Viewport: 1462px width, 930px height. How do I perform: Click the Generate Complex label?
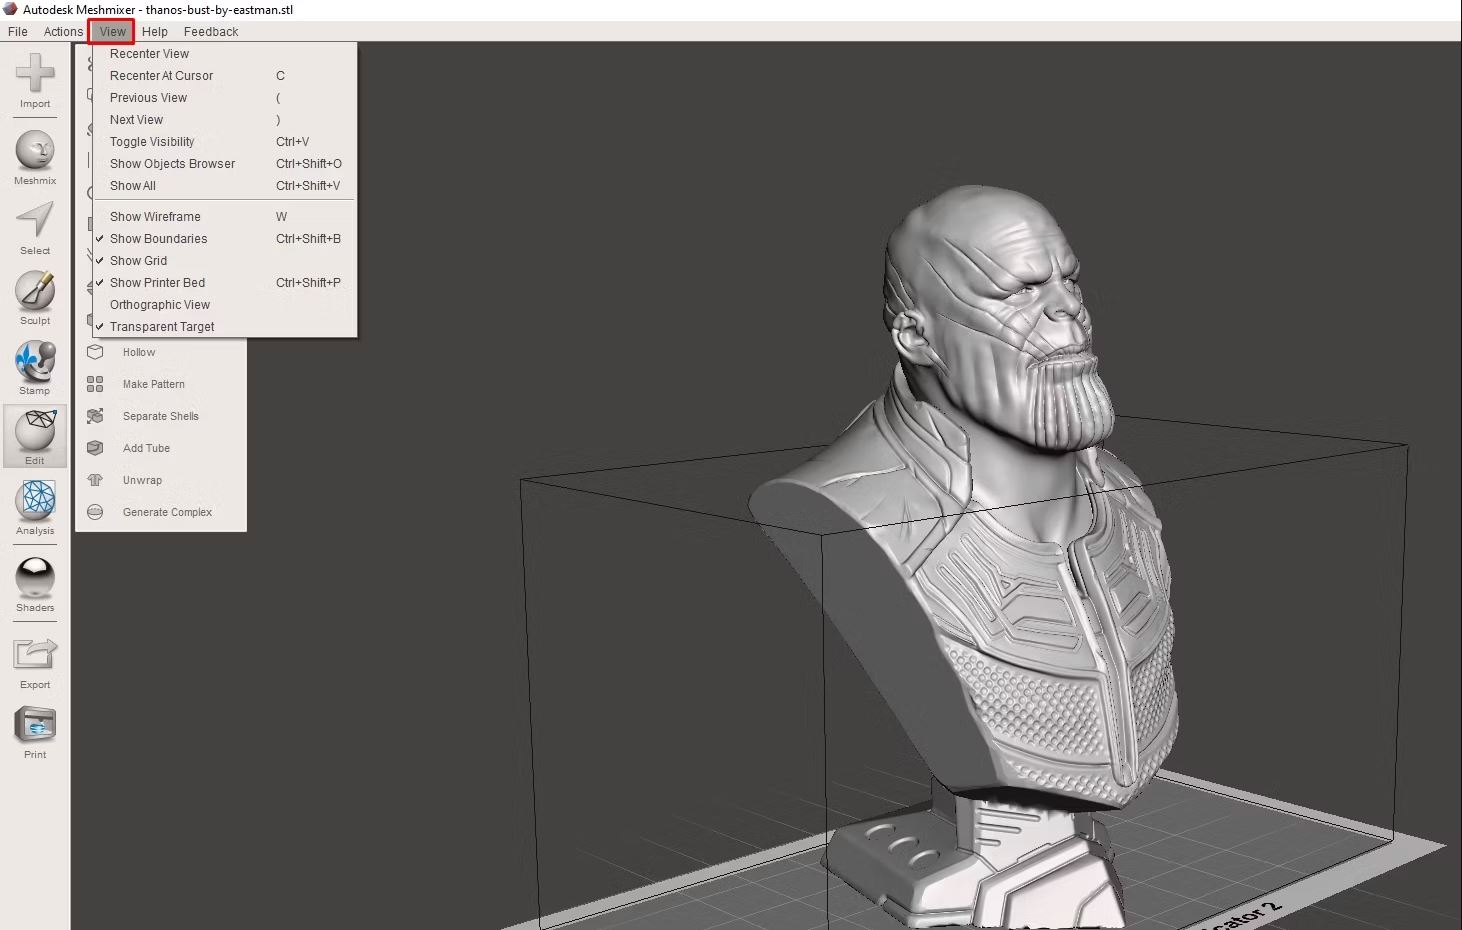coord(167,512)
